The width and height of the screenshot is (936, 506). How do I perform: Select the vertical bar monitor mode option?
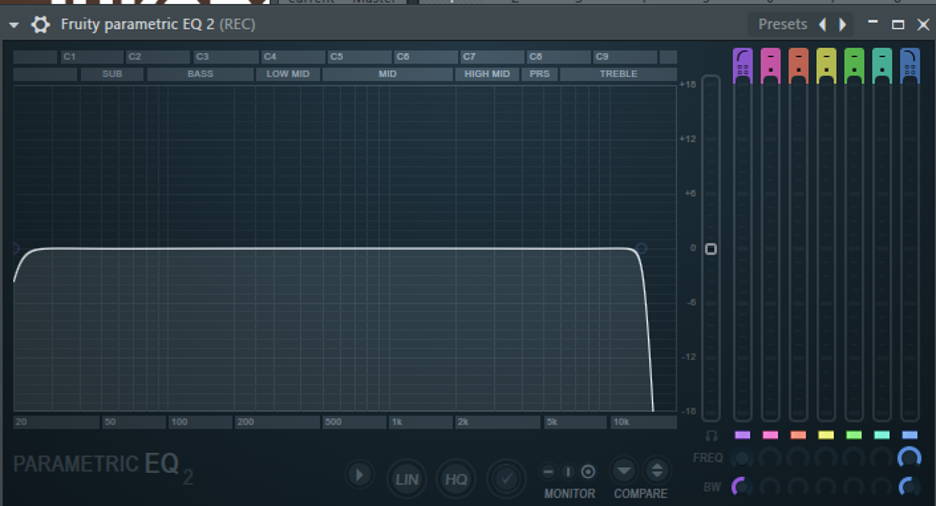click(568, 472)
